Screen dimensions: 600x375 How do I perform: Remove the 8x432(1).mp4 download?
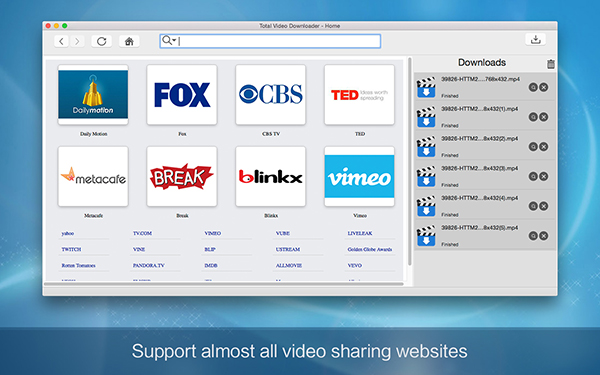(x=543, y=117)
